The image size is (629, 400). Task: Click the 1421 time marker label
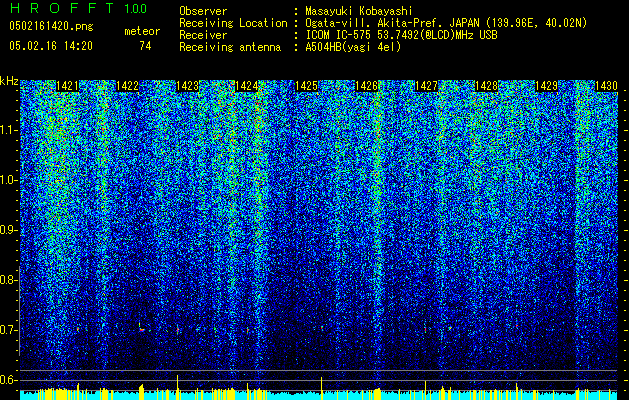(x=67, y=86)
